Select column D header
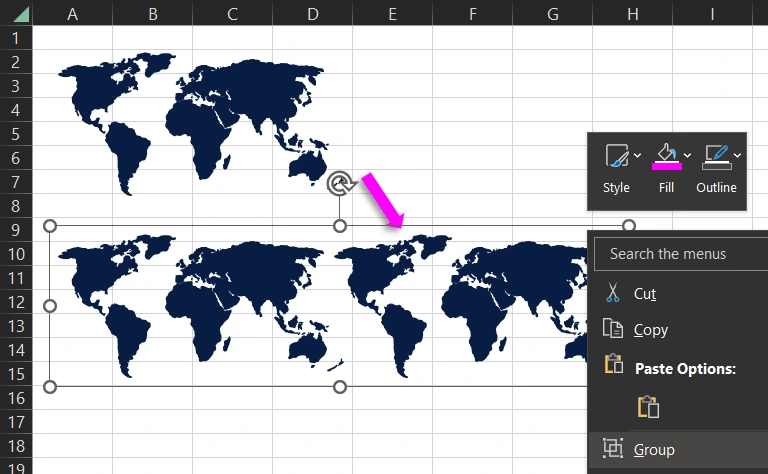Screen dimensions: 768x474 (x=312, y=13)
